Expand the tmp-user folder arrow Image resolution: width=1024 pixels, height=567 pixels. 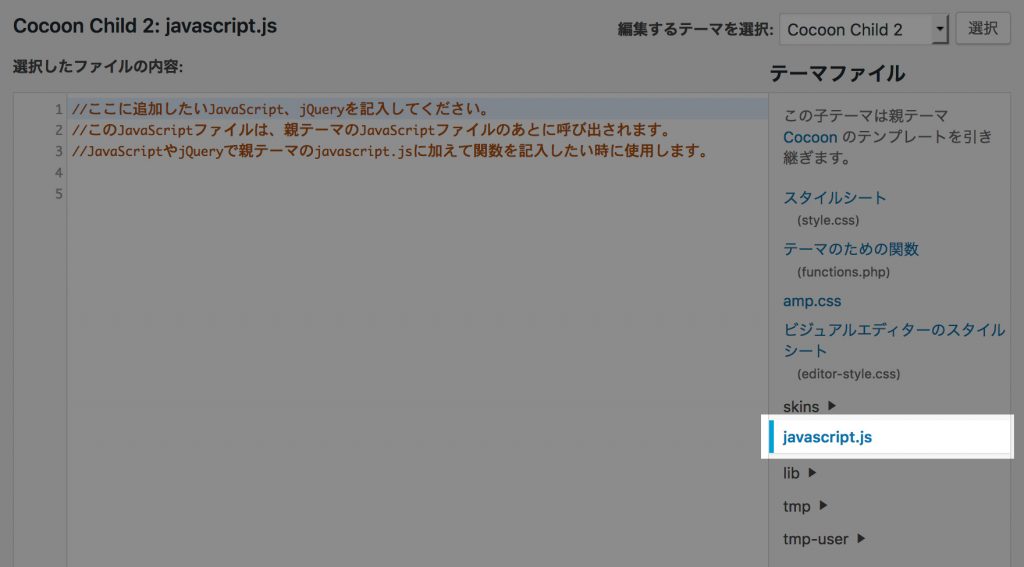point(861,539)
